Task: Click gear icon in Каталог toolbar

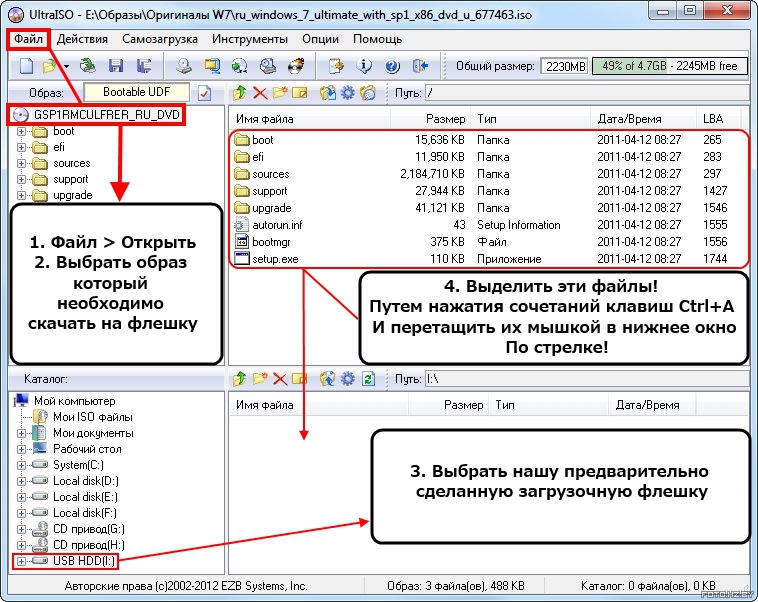Action: click(x=348, y=379)
